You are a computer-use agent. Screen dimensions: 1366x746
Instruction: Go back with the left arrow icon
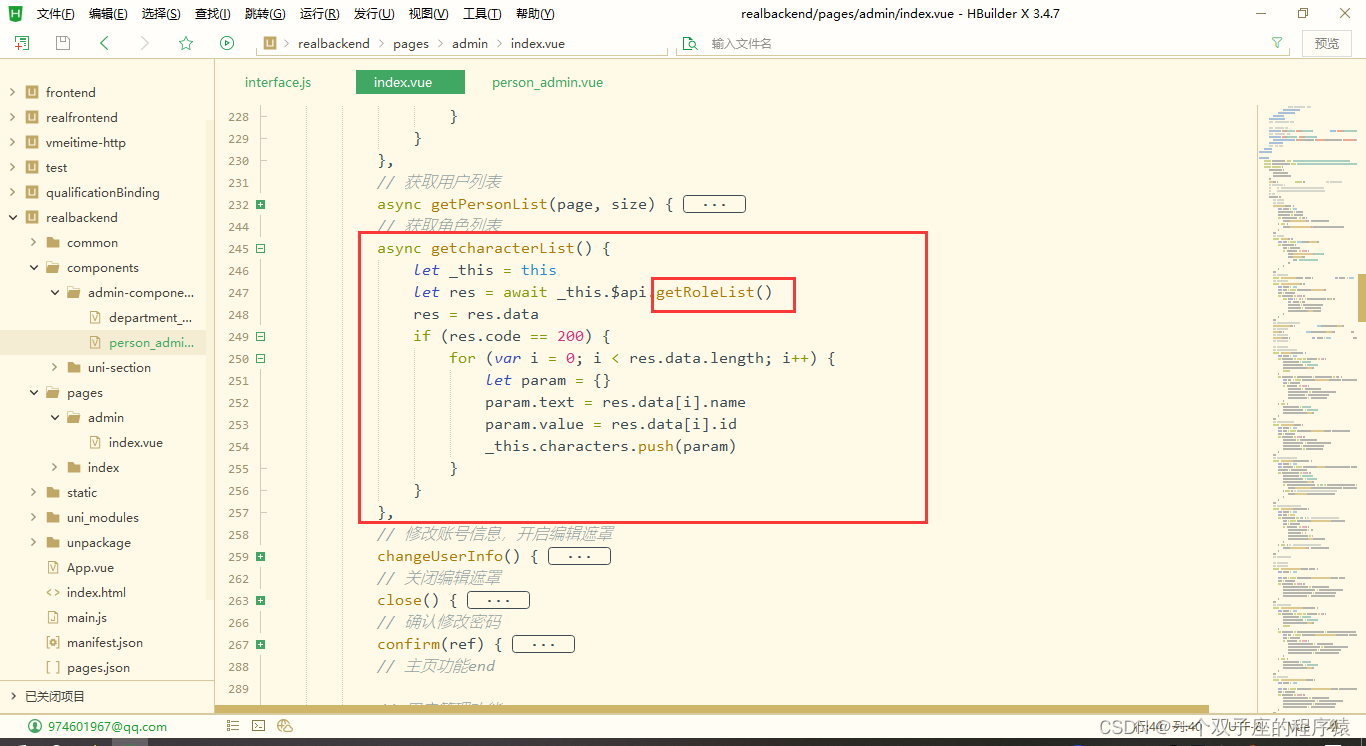(x=104, y=43)
